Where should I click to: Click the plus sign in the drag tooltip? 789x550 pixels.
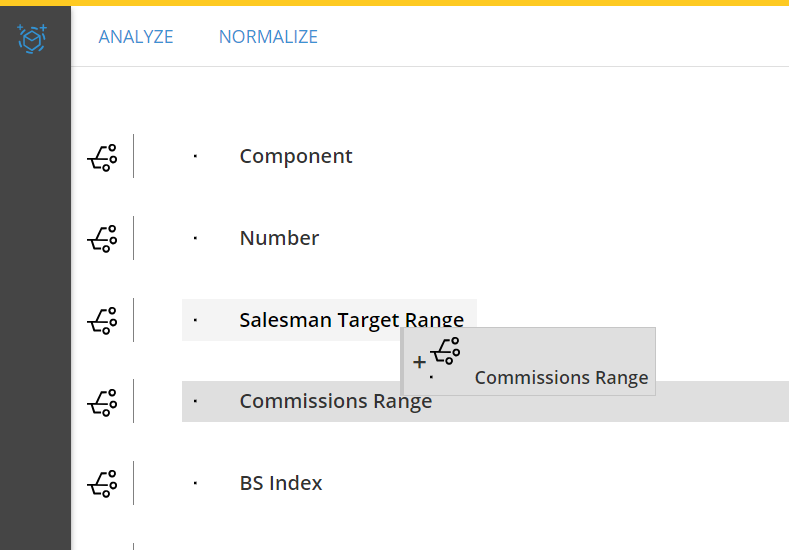point(419,362)
